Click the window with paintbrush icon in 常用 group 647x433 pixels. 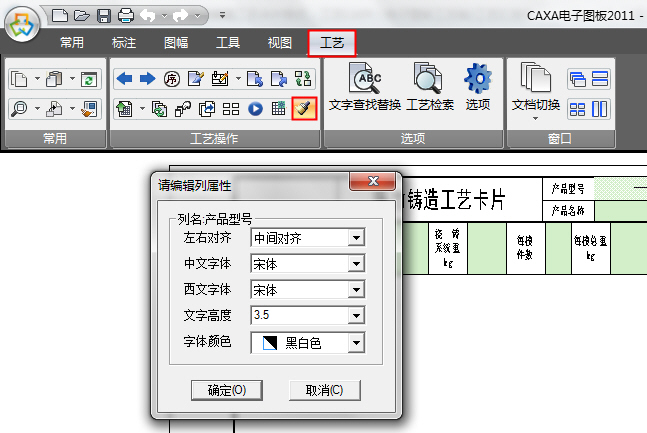89,109
